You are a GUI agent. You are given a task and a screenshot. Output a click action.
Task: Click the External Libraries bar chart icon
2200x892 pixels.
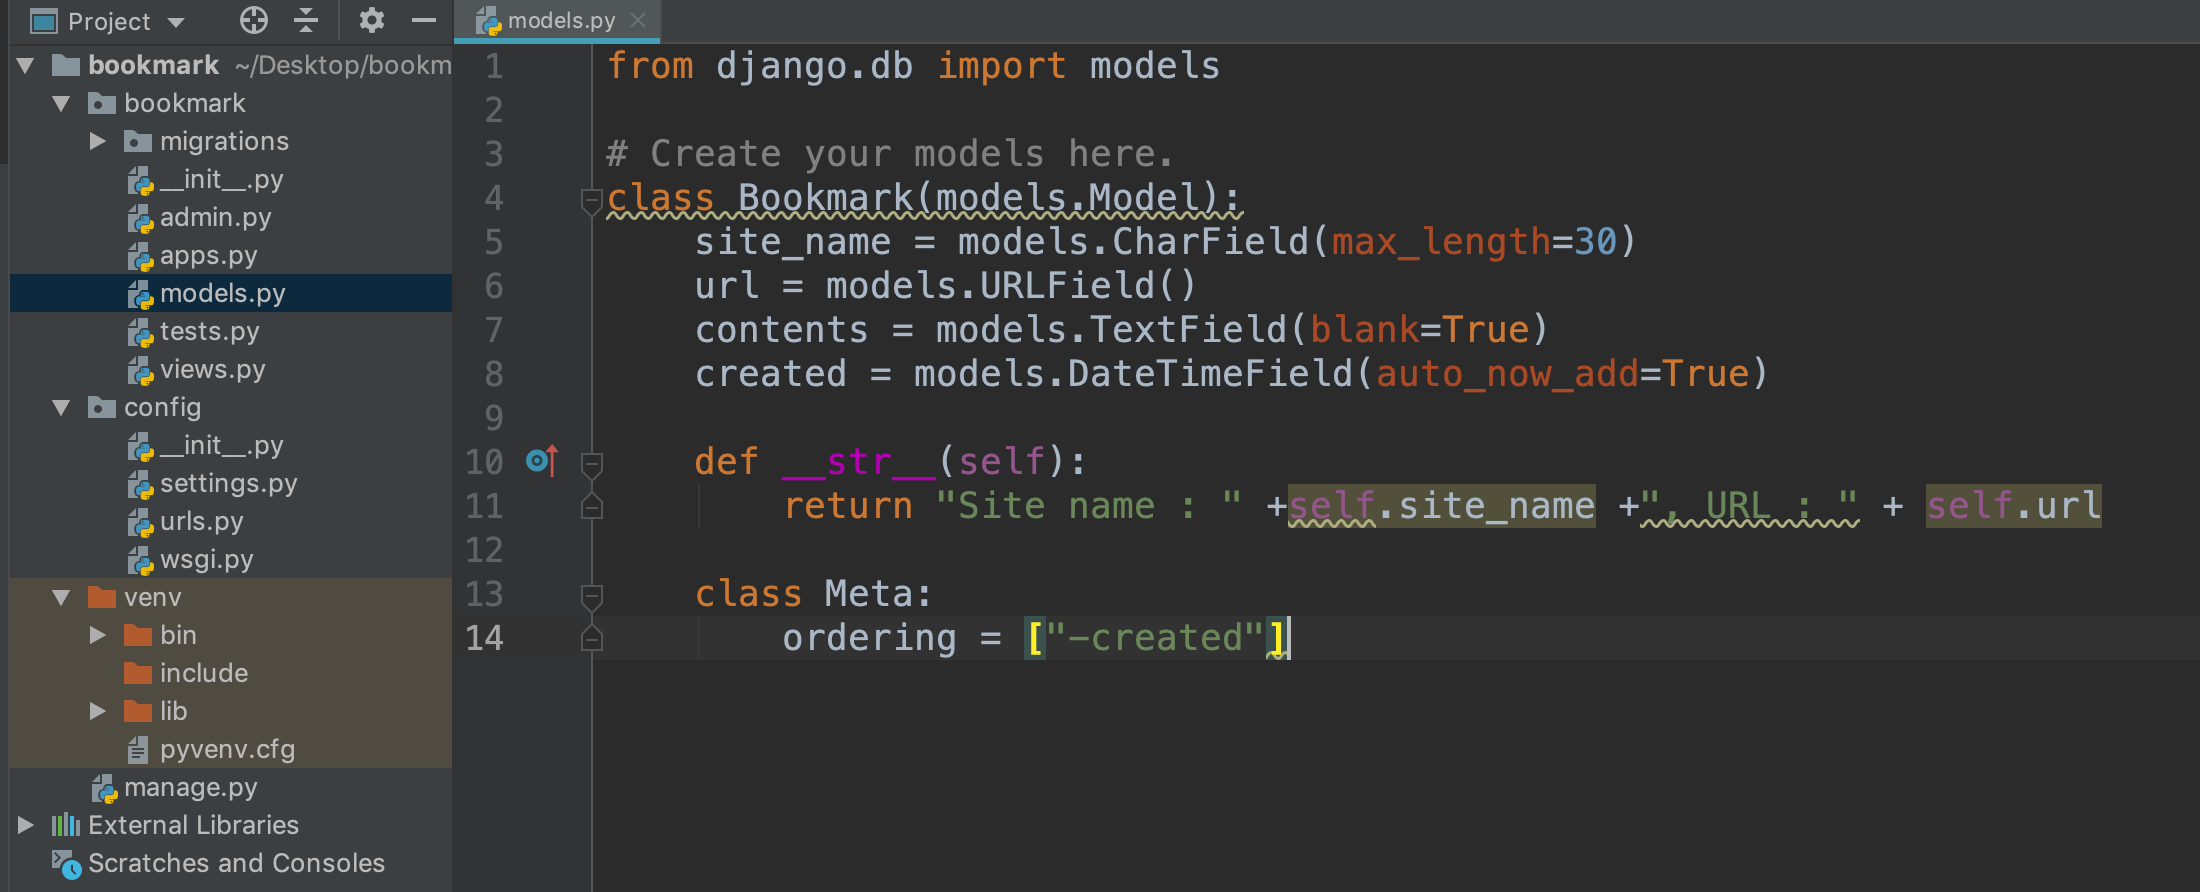(x=66, y=825)
